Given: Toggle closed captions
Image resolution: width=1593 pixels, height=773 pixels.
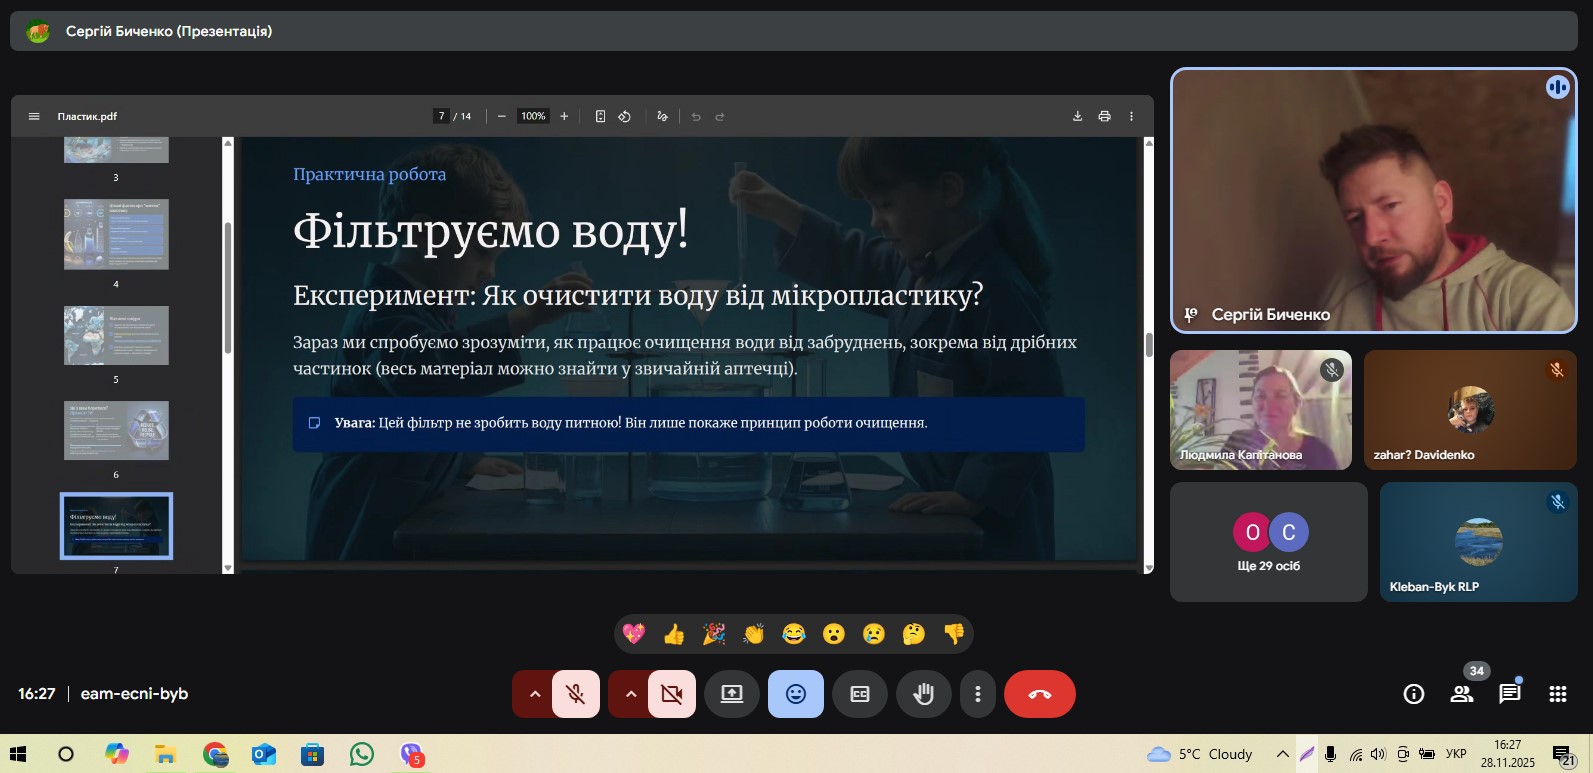Looking at the screenshot, I should (x=860, y=694).
